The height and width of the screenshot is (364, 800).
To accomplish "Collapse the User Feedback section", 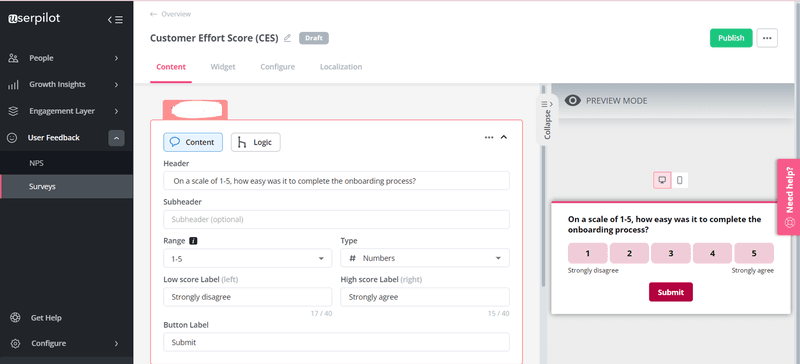I will pyautogui.click(x=116, y=138).
